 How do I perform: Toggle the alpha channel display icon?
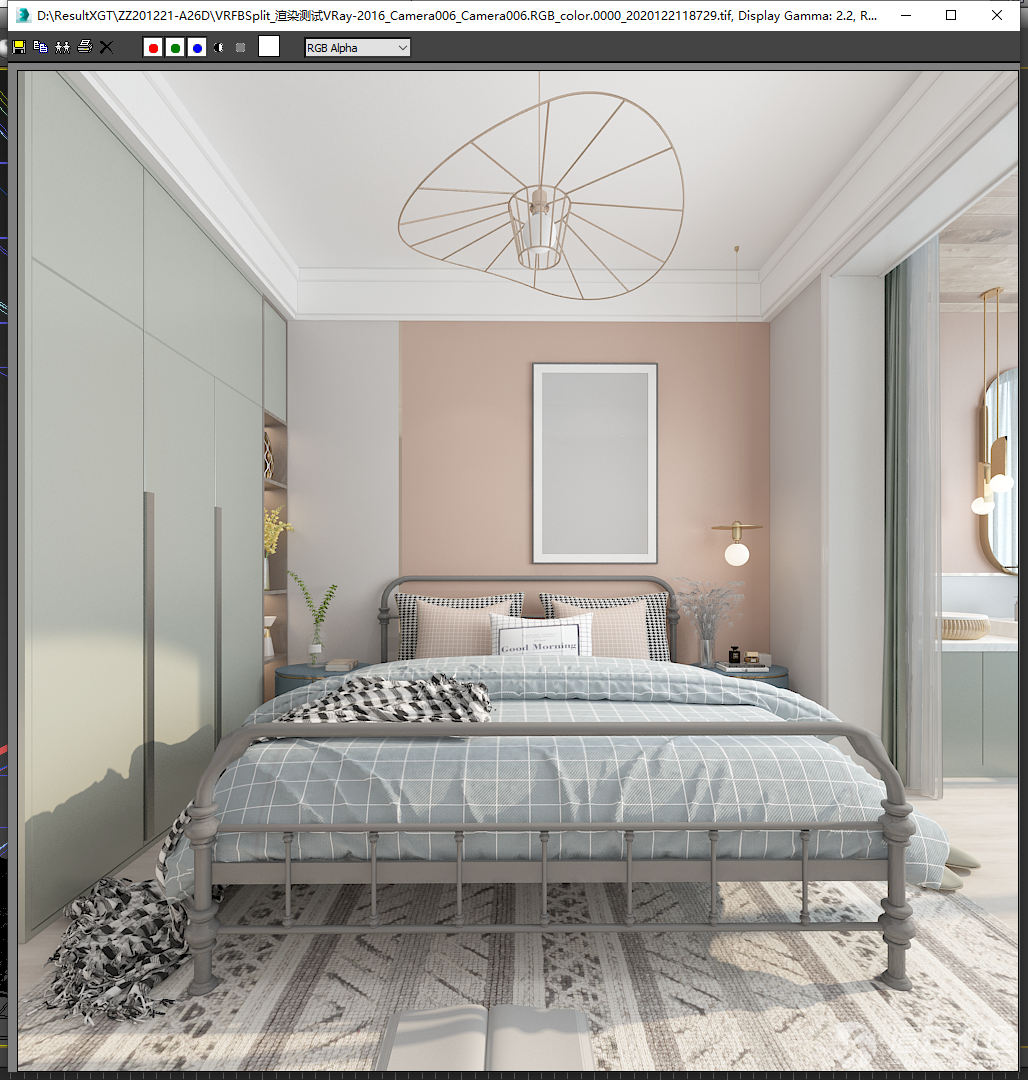coord(219,47)
